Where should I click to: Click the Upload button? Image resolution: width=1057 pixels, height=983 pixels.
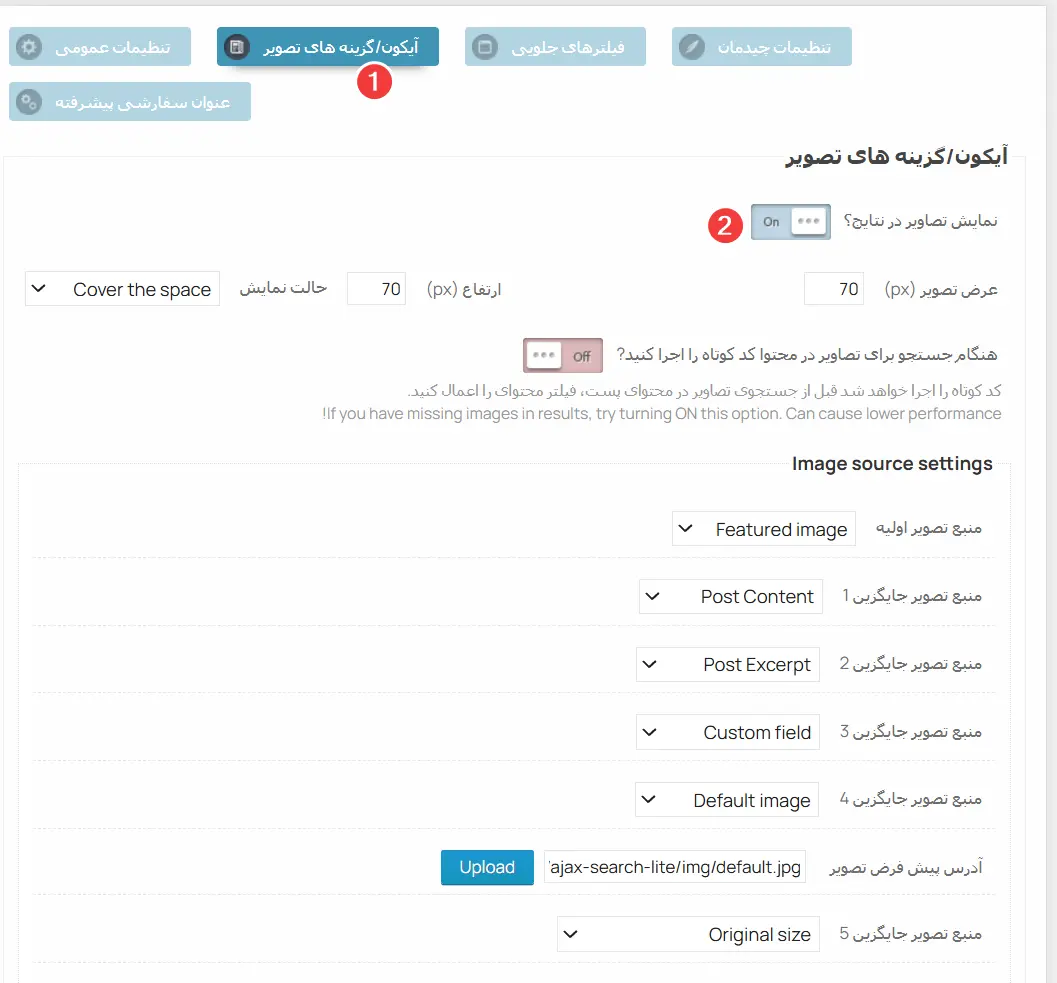[x=487, y=867]
